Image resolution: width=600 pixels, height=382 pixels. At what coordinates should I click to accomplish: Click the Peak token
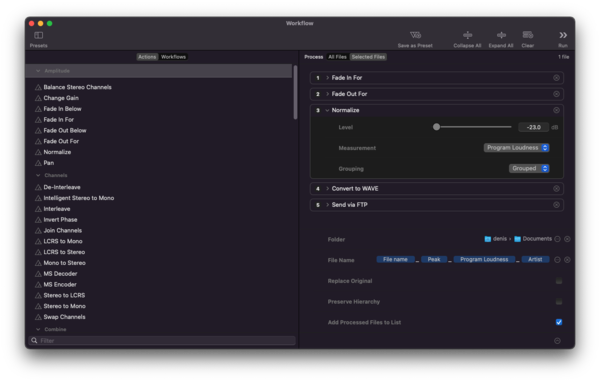[x=434, y=260]
